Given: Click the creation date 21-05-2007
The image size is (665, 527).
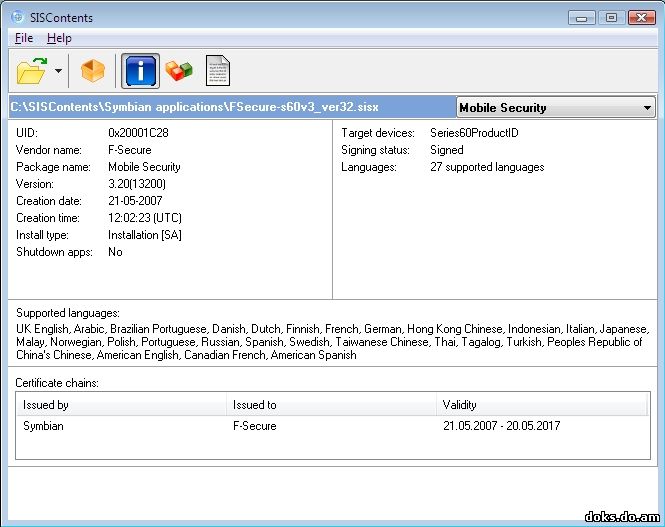Looking at the screenshot, I should coord(135,201).
